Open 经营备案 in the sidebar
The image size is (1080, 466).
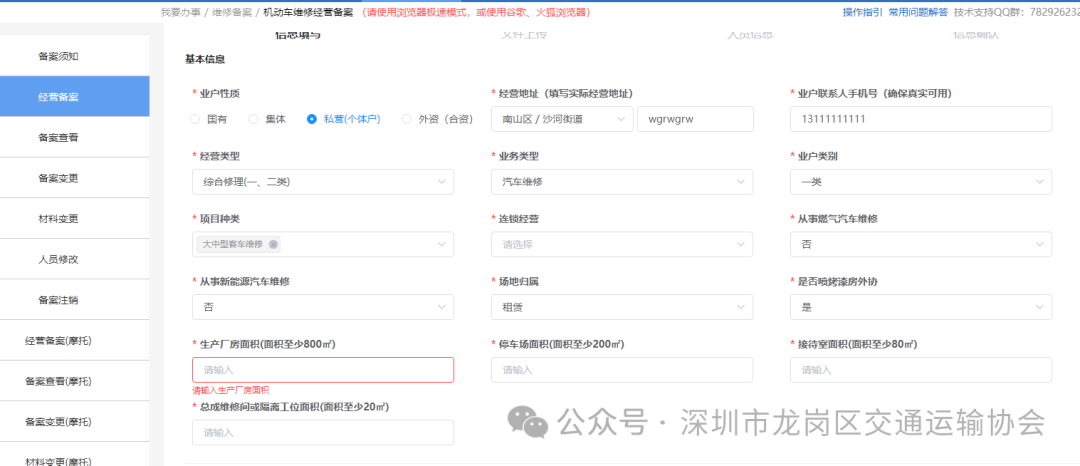coord(58,97)
